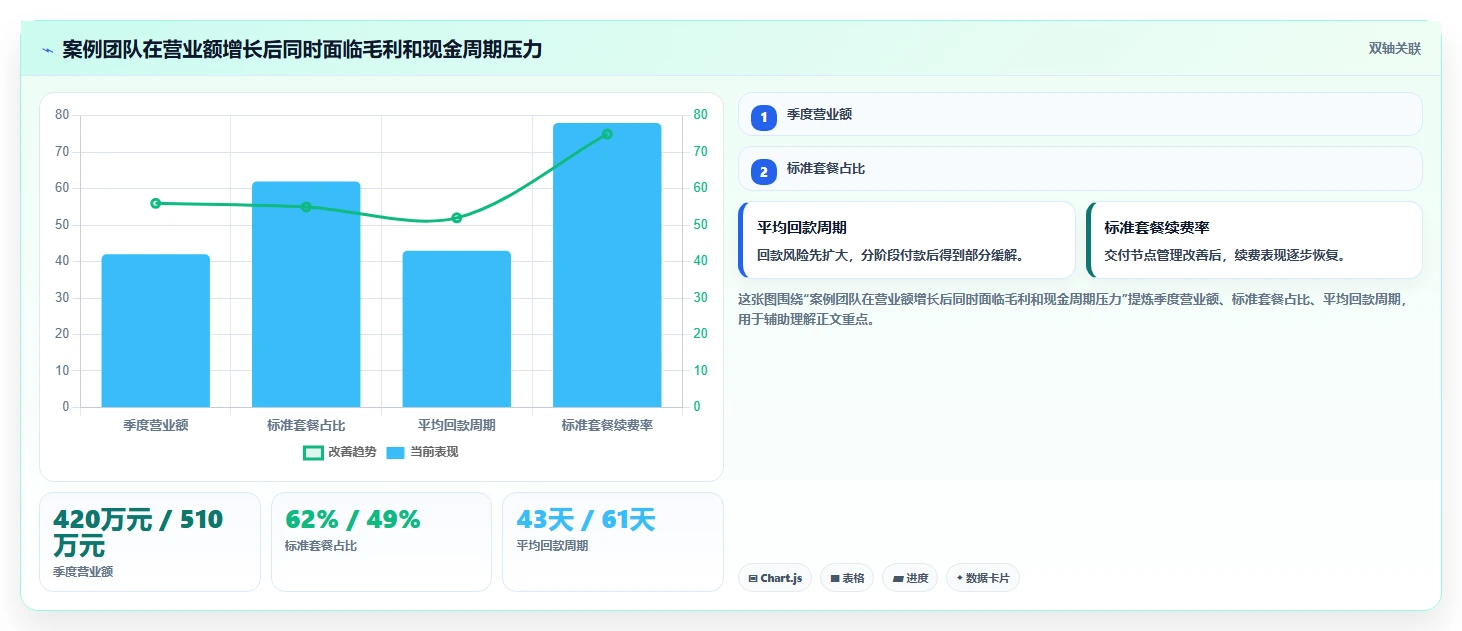The height and width of the screenshot is (631, 1462).
Task: Click the text 回款风险先扩大
Action: [803, 255]
